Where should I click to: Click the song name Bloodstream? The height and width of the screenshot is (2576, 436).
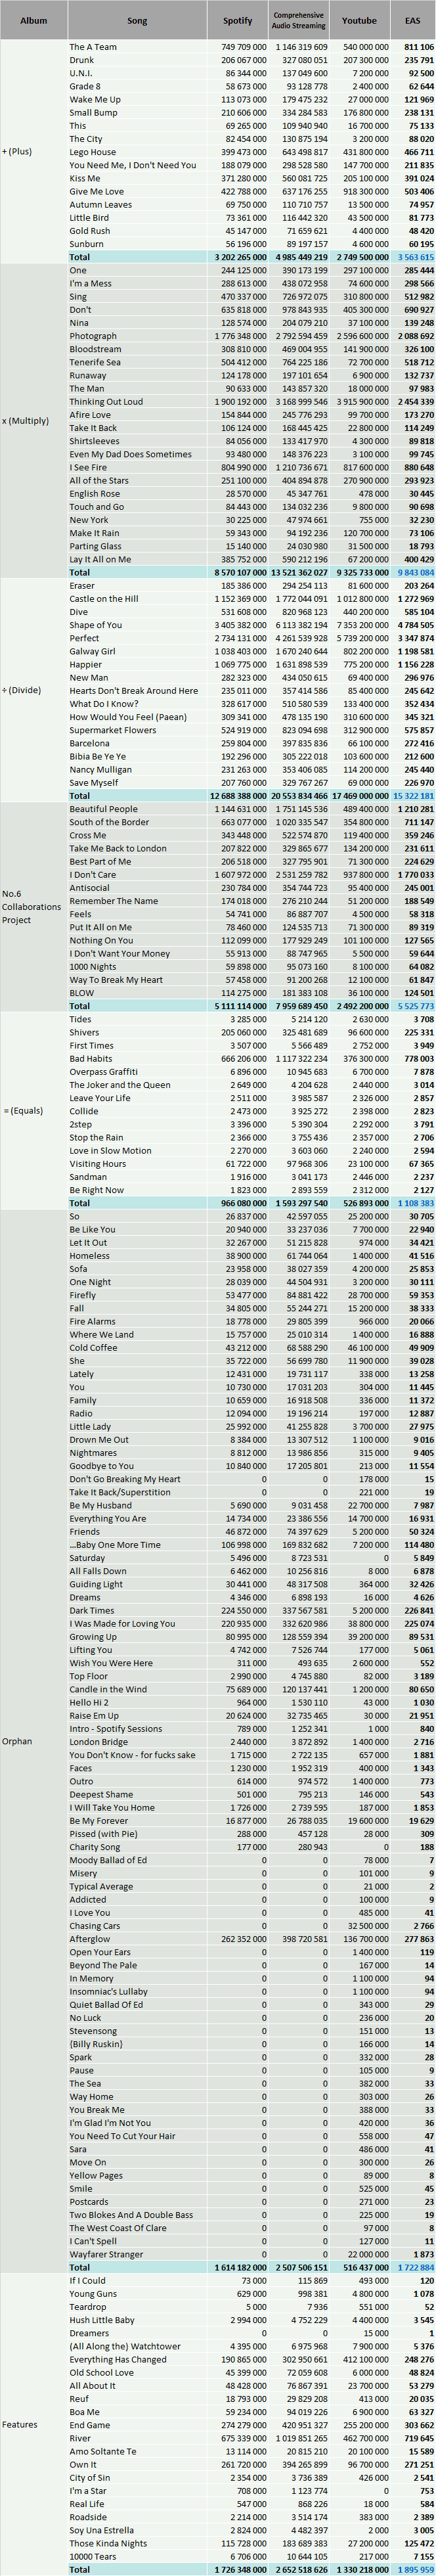(95, 349)
